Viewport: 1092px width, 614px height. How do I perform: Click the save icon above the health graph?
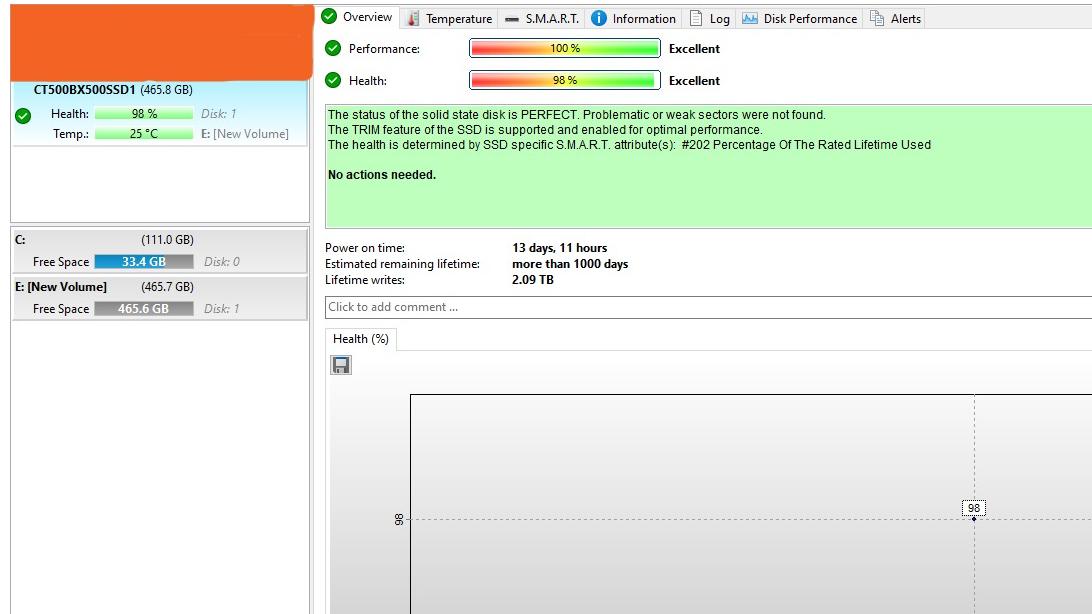[341, 365]
